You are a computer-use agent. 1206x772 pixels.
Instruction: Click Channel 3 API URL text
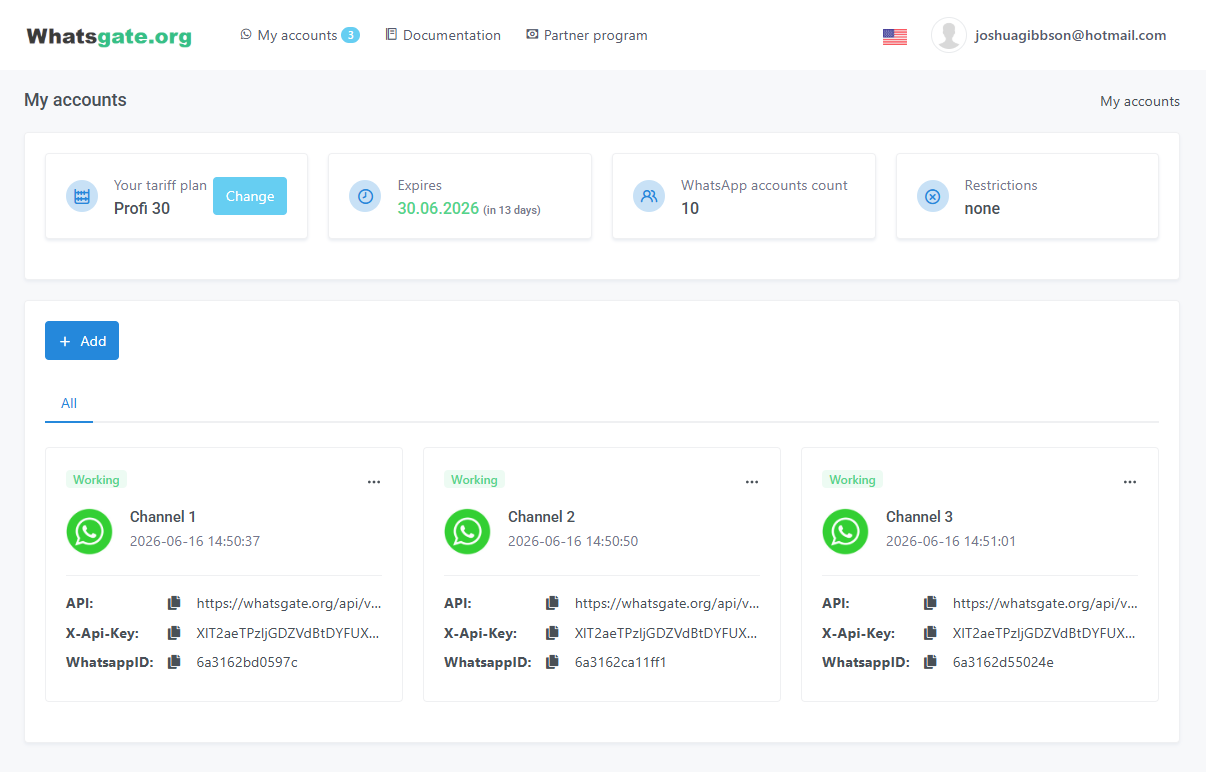pyautogui.click(x=1045, y=603)
